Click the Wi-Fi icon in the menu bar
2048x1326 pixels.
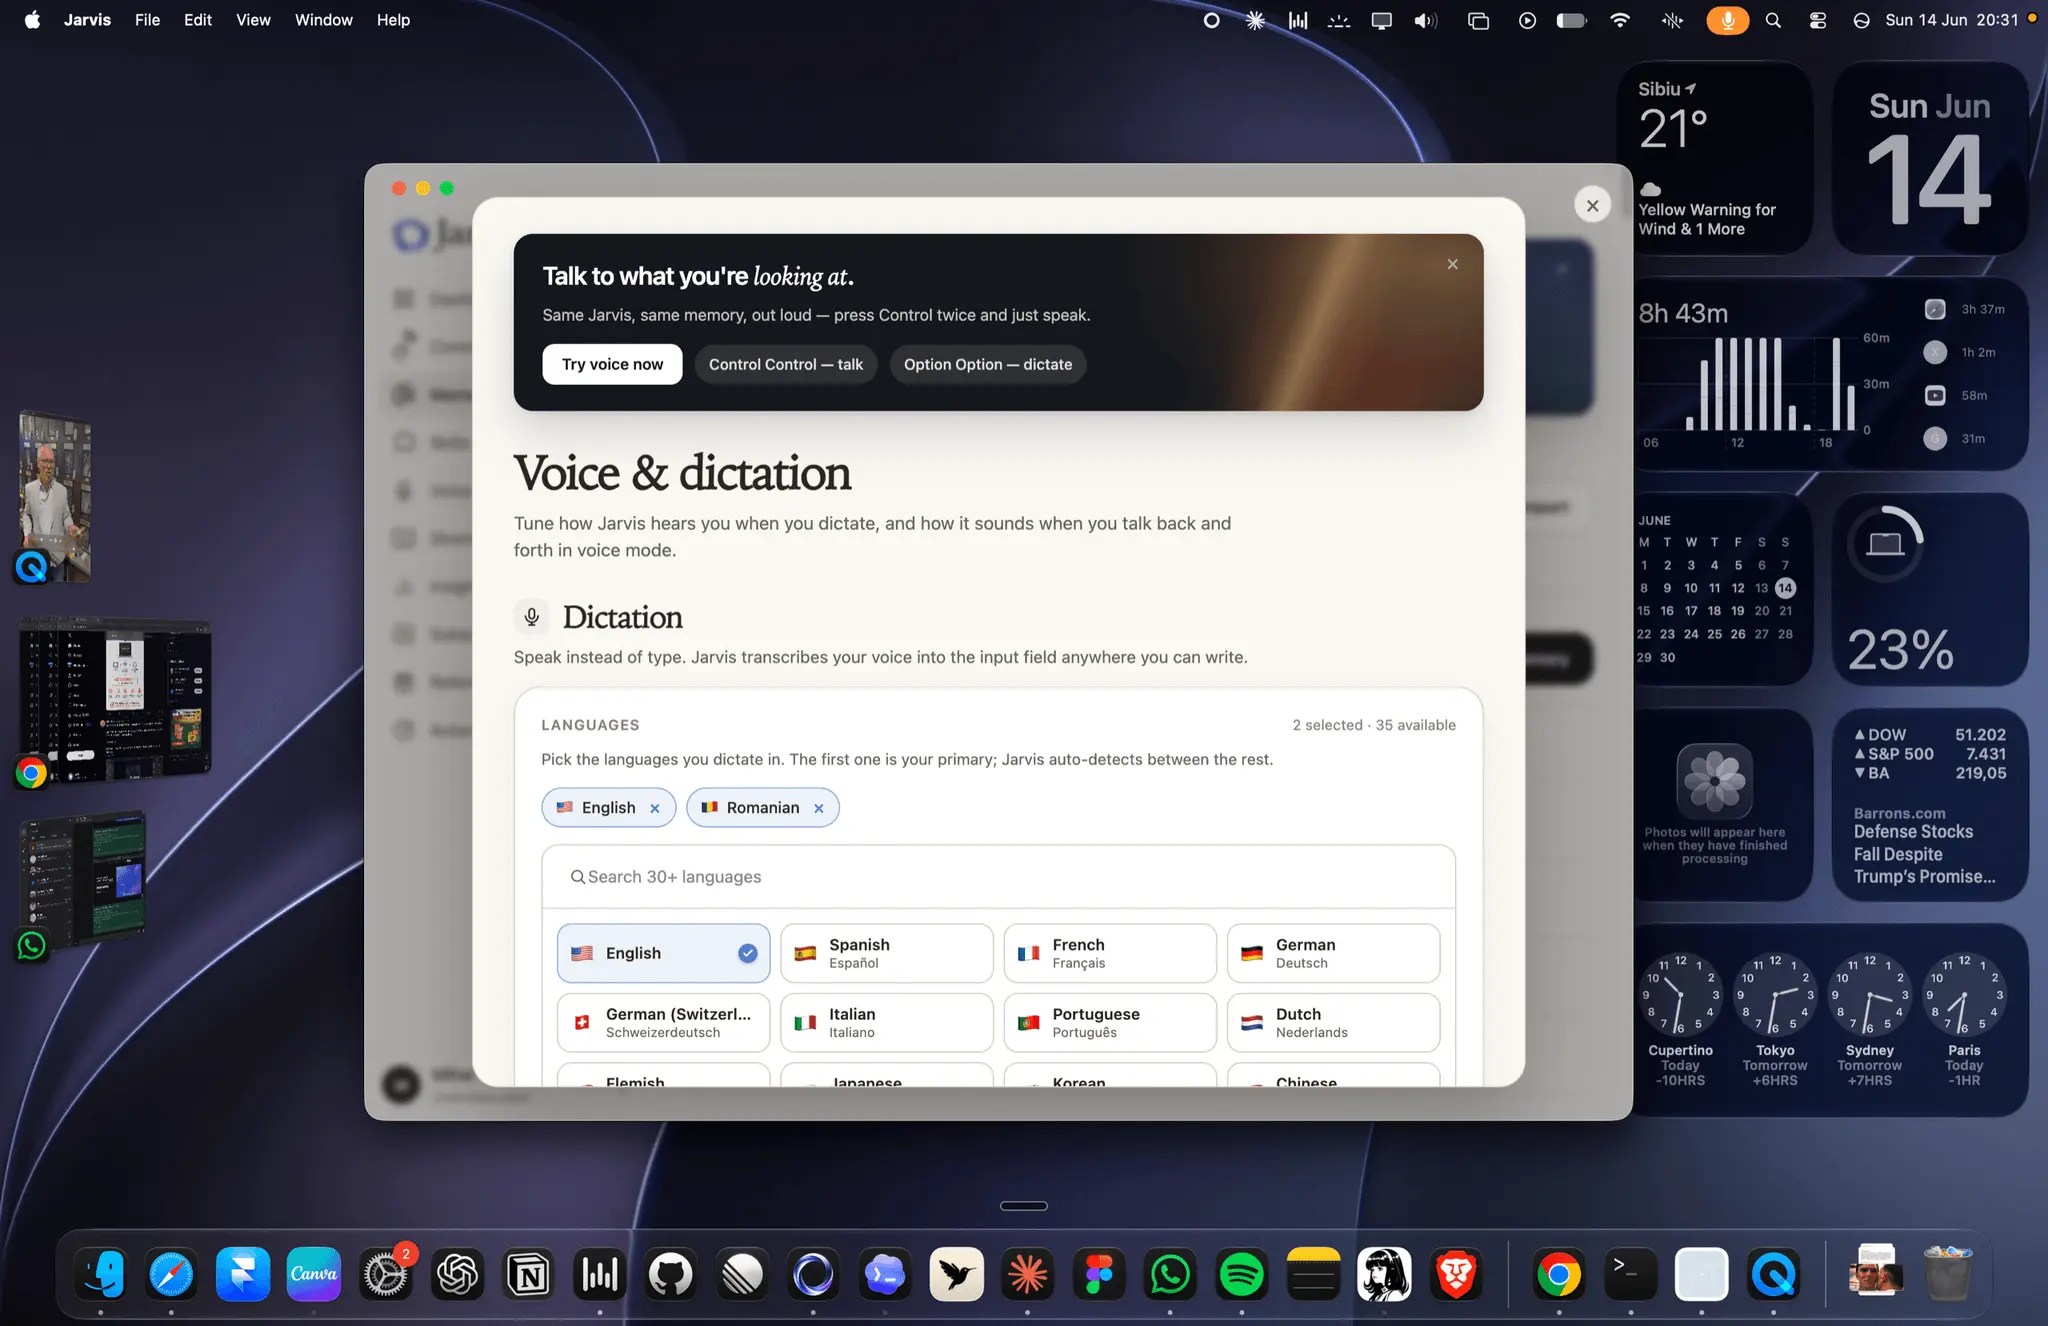(1620, 20)
